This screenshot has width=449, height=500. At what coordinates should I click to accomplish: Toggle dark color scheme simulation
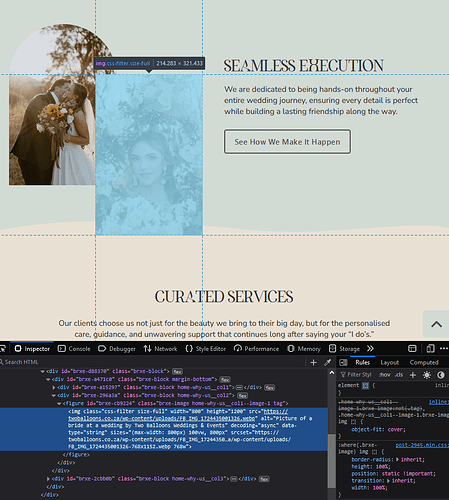(x=441, y=375)
